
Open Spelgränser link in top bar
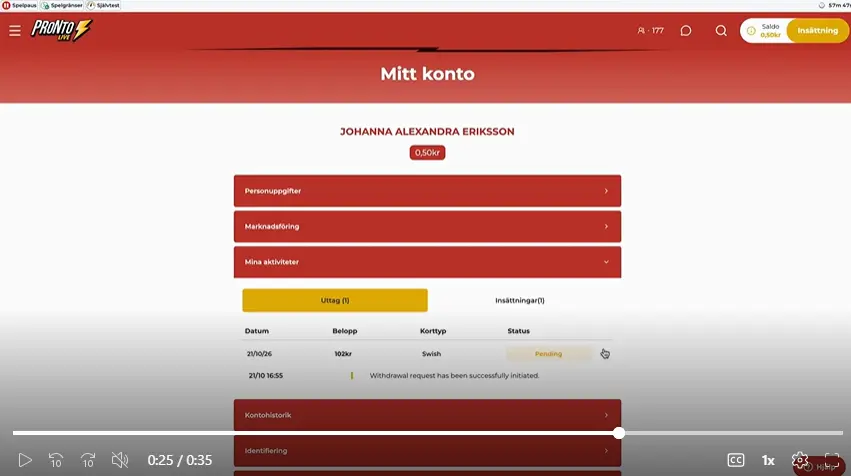[x=62, y=5]
